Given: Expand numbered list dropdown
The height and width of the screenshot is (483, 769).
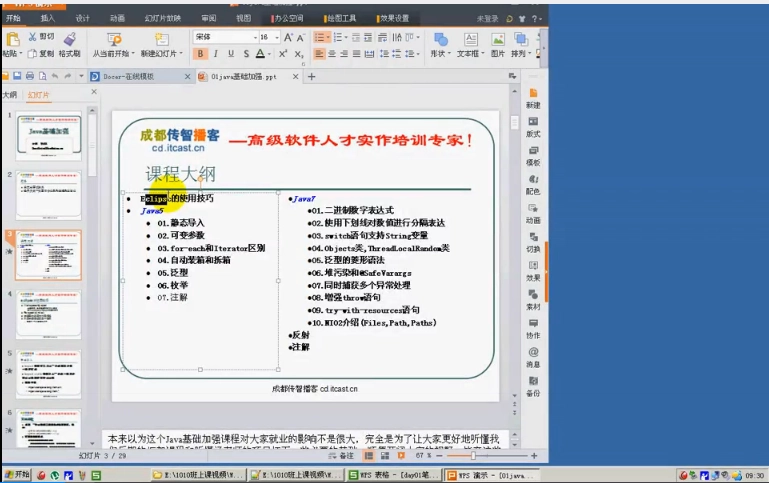Looking at the screenshot, I should point(346,37).
